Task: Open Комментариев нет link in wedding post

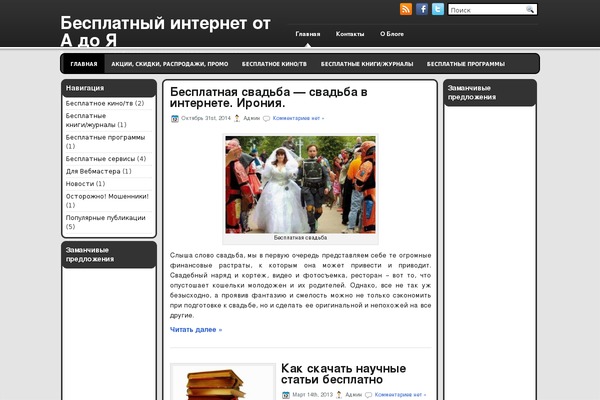Action: click(298, 118)
